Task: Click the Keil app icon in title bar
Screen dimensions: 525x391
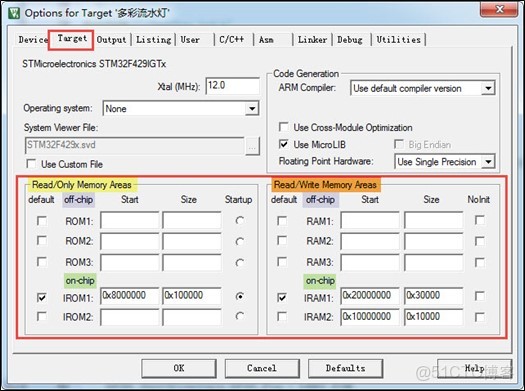Action: (x=14, y=13)
